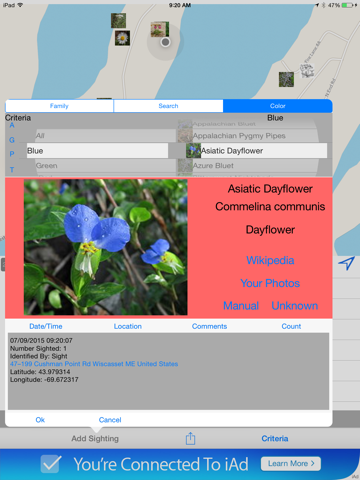Switch to the Search tab

click(168, 106)
